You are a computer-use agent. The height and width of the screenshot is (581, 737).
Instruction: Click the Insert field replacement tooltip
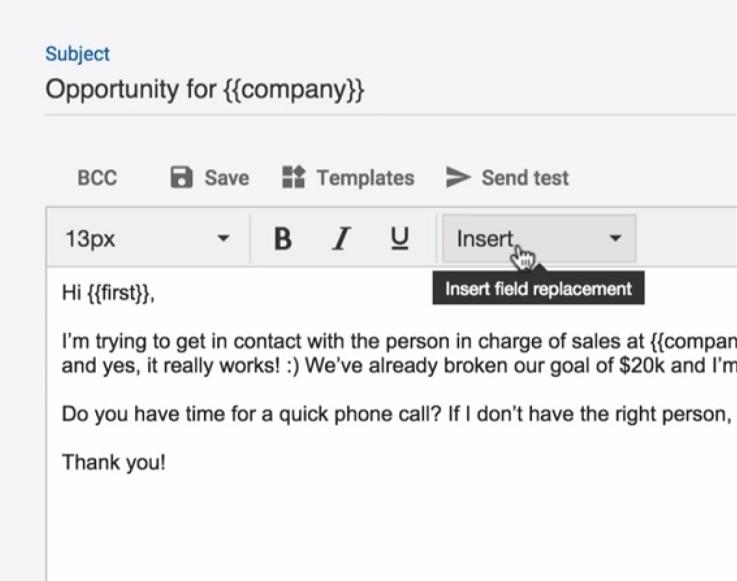[538, 288]
